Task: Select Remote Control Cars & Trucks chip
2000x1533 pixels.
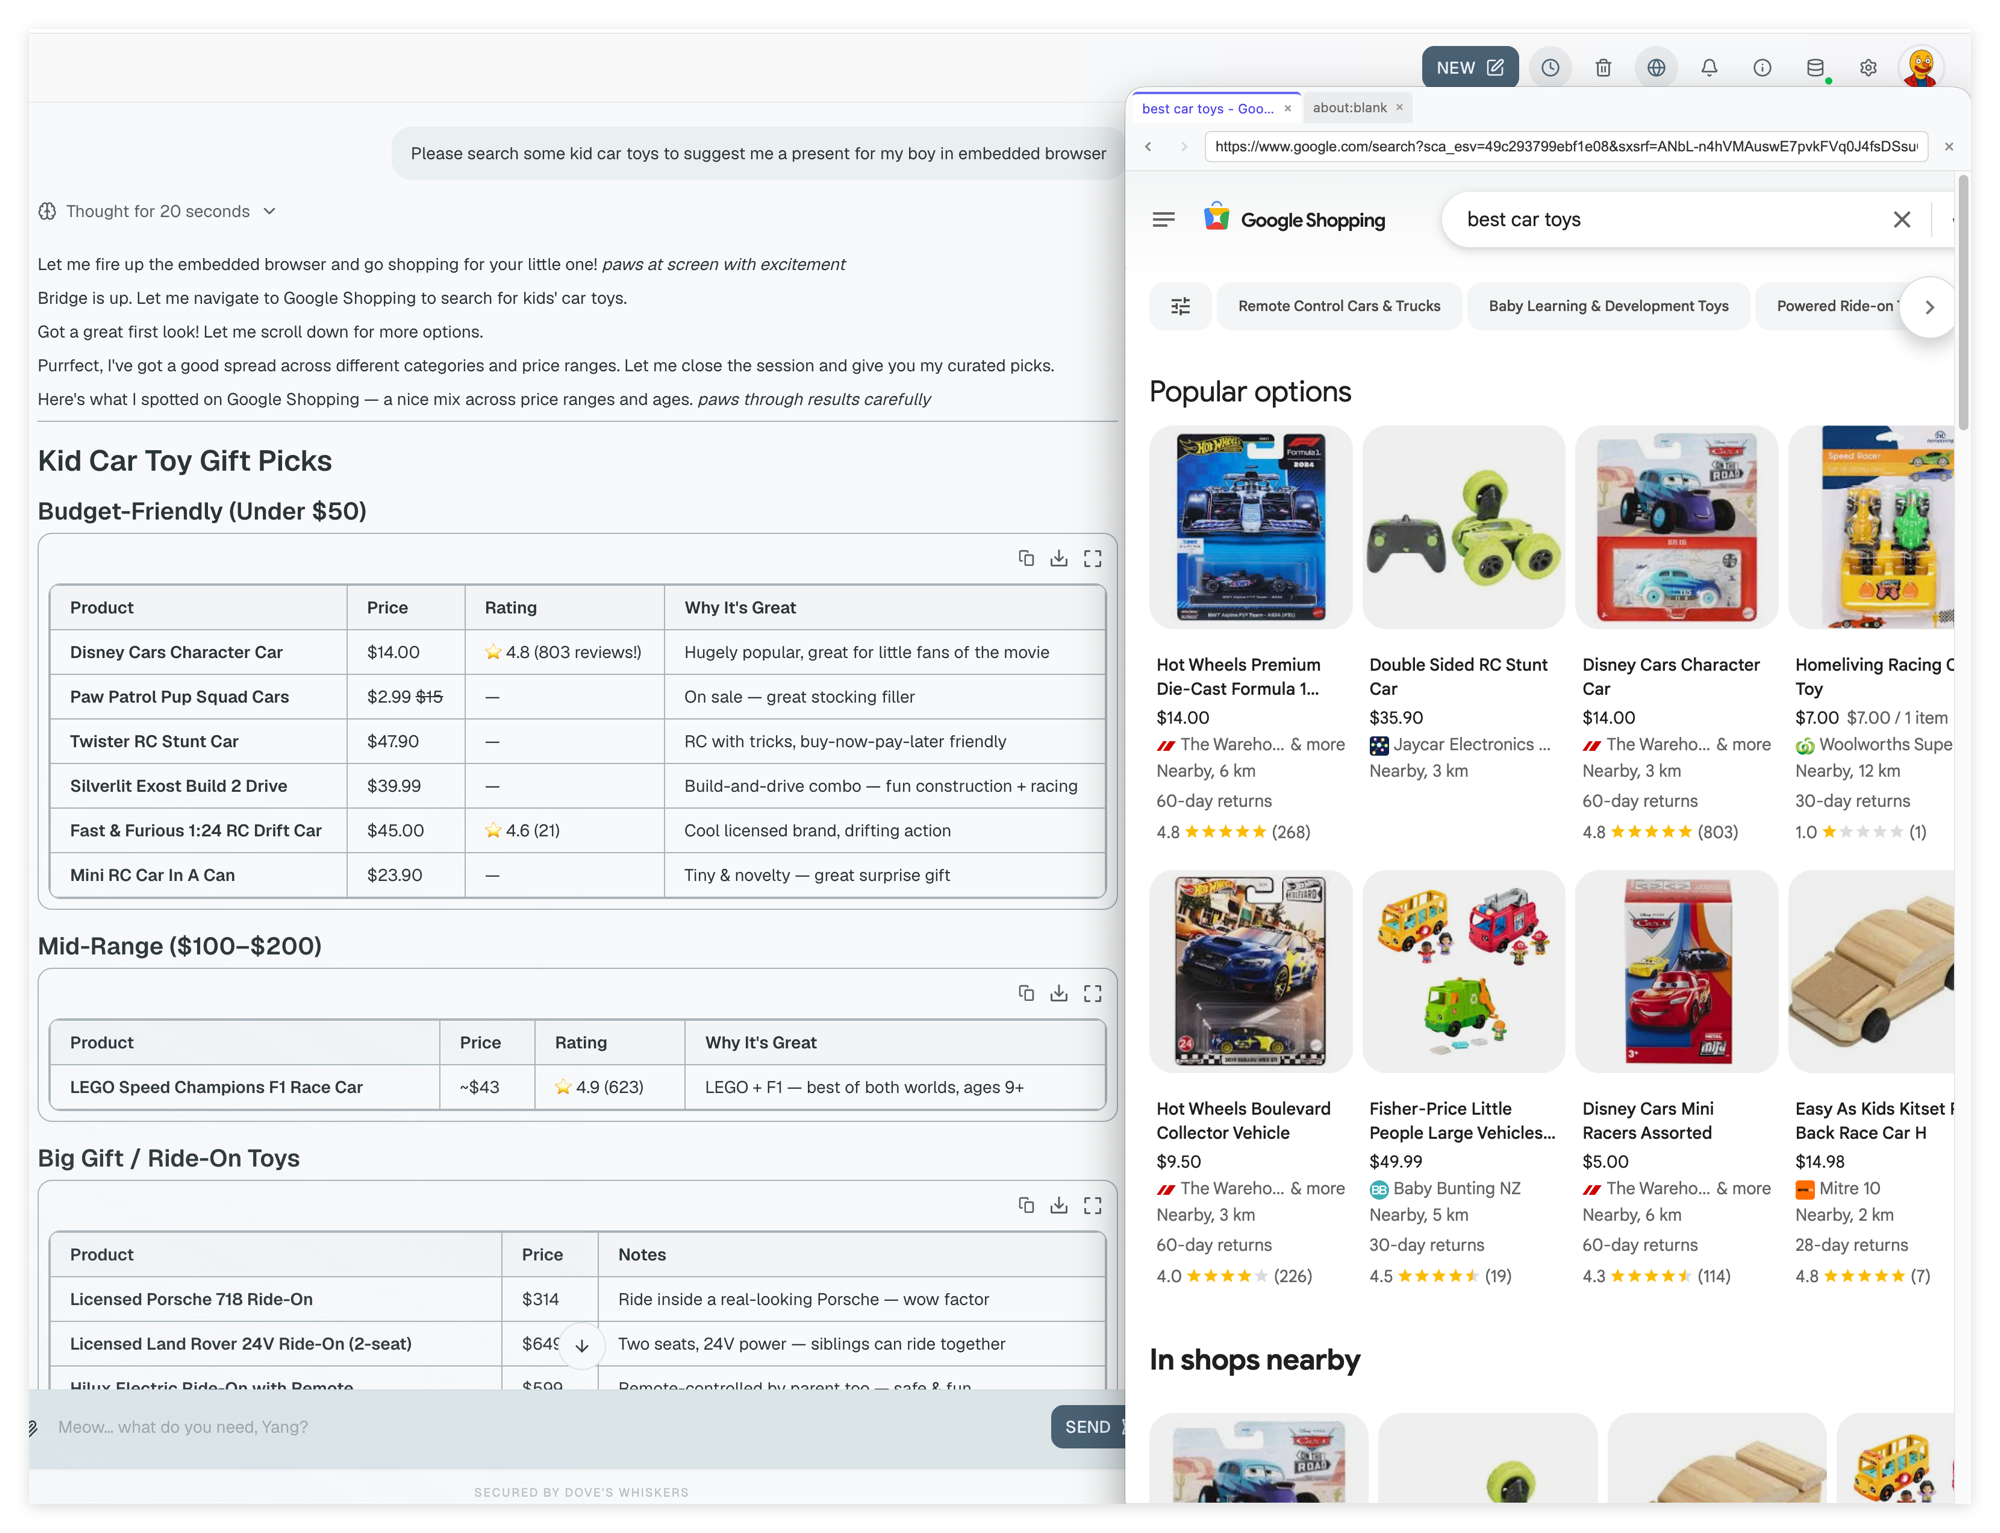Action: tap(1339, 306)
